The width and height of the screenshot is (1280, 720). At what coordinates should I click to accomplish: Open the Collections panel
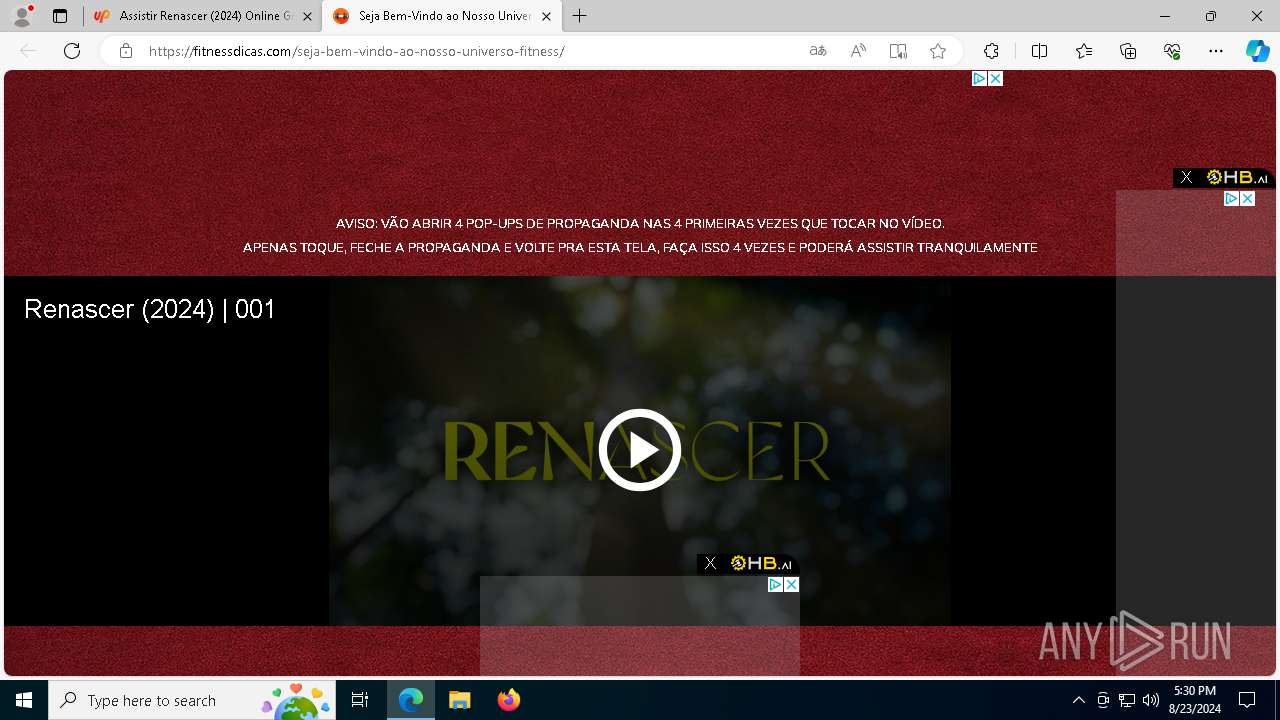[x=1128, y=51]
